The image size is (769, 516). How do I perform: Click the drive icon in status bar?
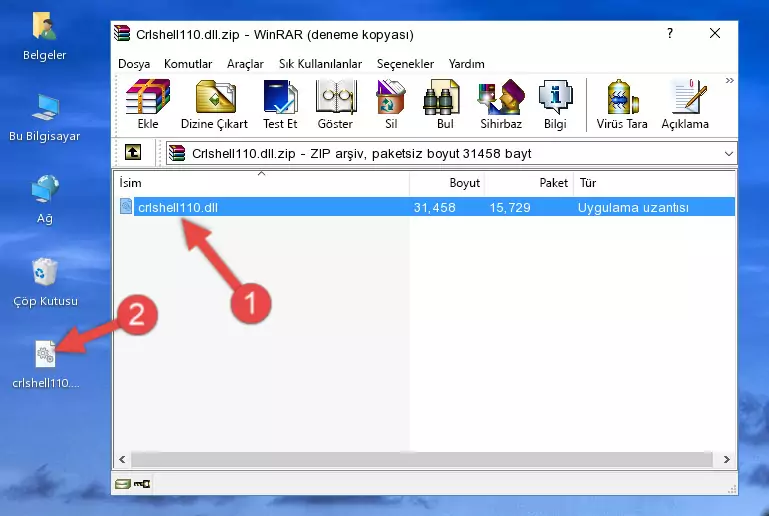[123, 484]
